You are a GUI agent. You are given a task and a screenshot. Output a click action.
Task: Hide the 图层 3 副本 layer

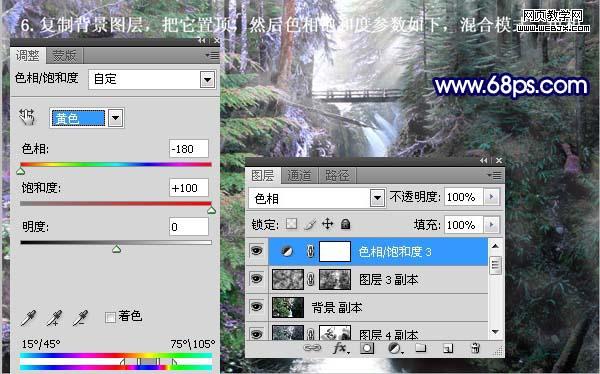[256, 279]
